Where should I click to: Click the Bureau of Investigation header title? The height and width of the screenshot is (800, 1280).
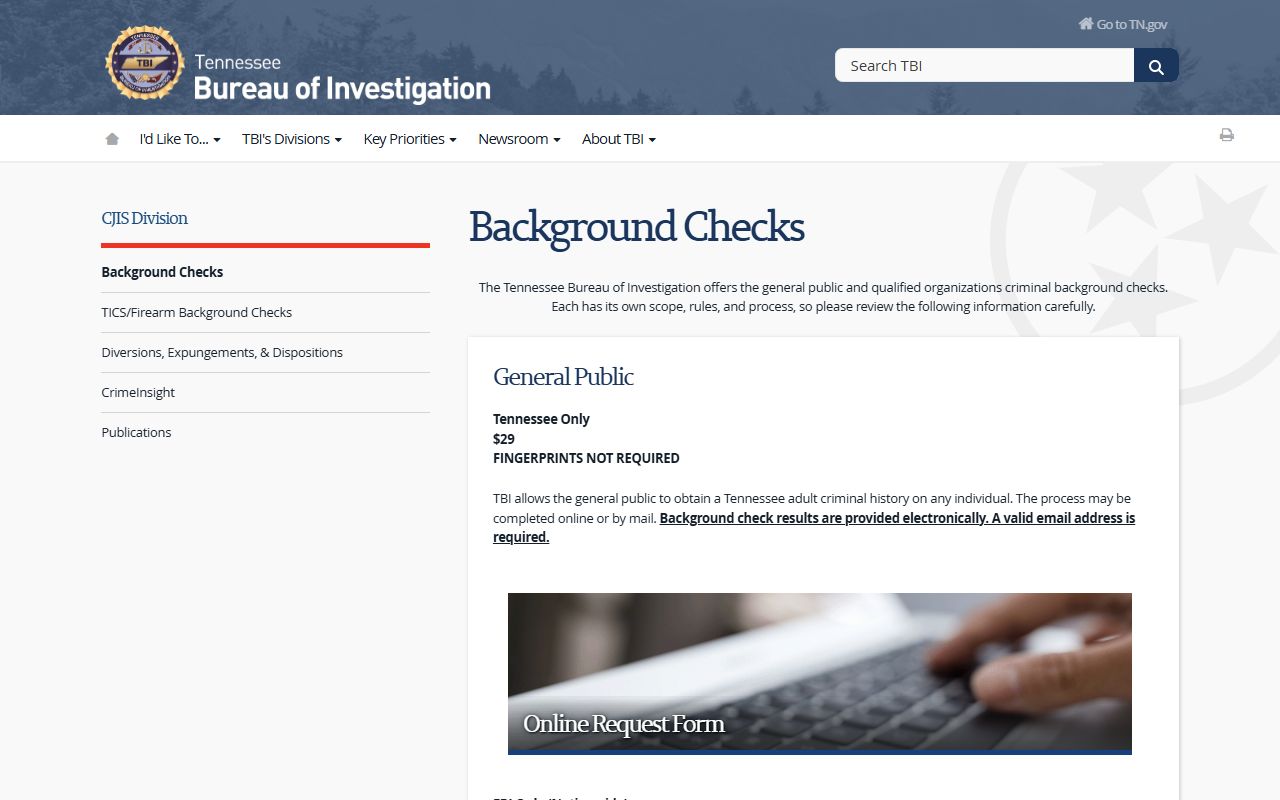coord(341,89)
